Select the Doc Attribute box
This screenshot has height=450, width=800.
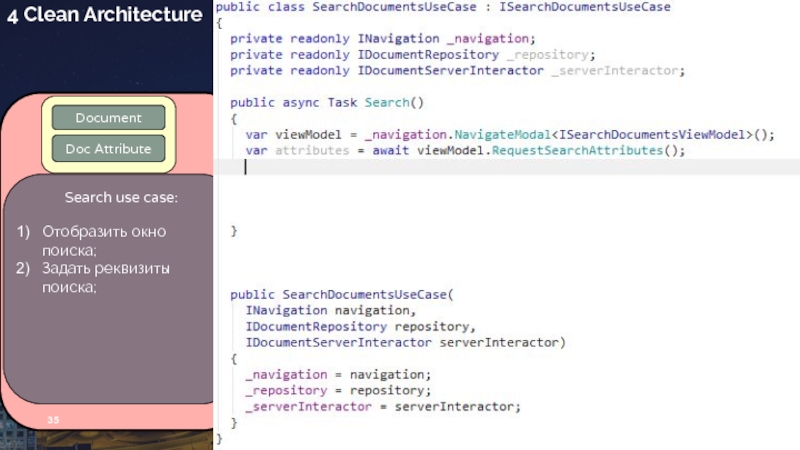click(x=108, y=149)
